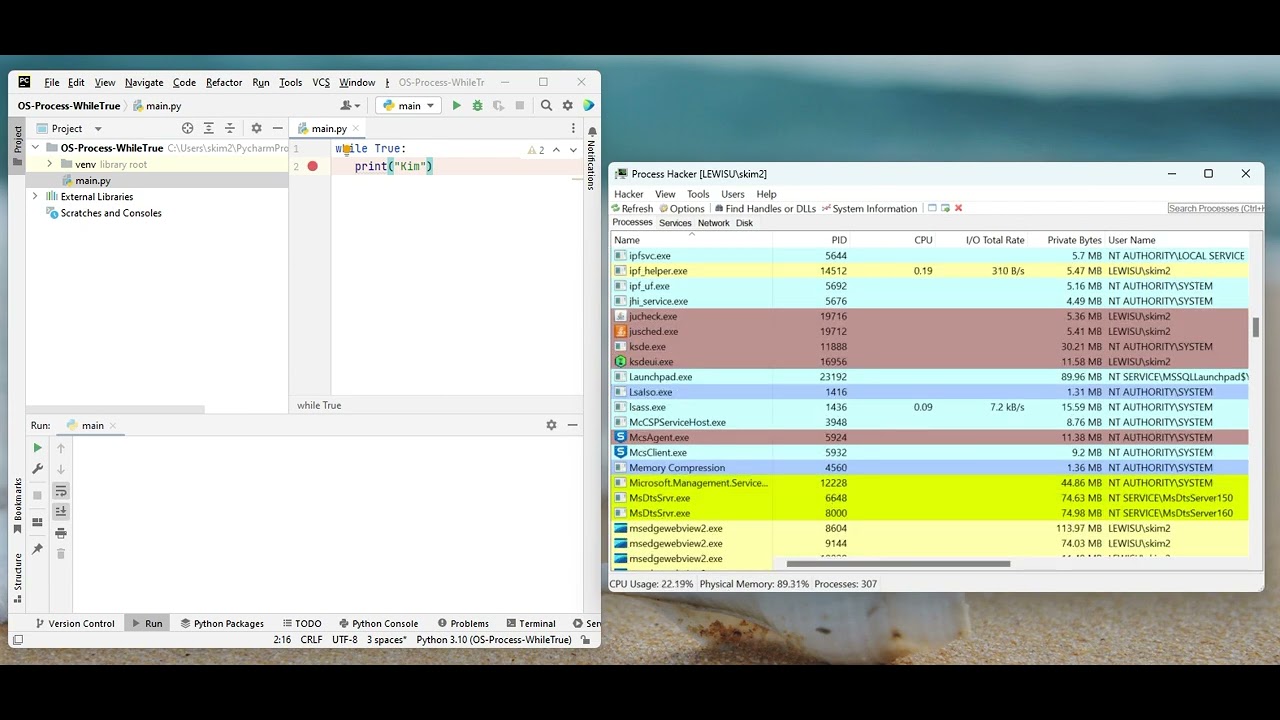Viewport: 1280px width, 720px height.
Task: Click Find Handles or DLLs
Action: click(x=766, y=209)
